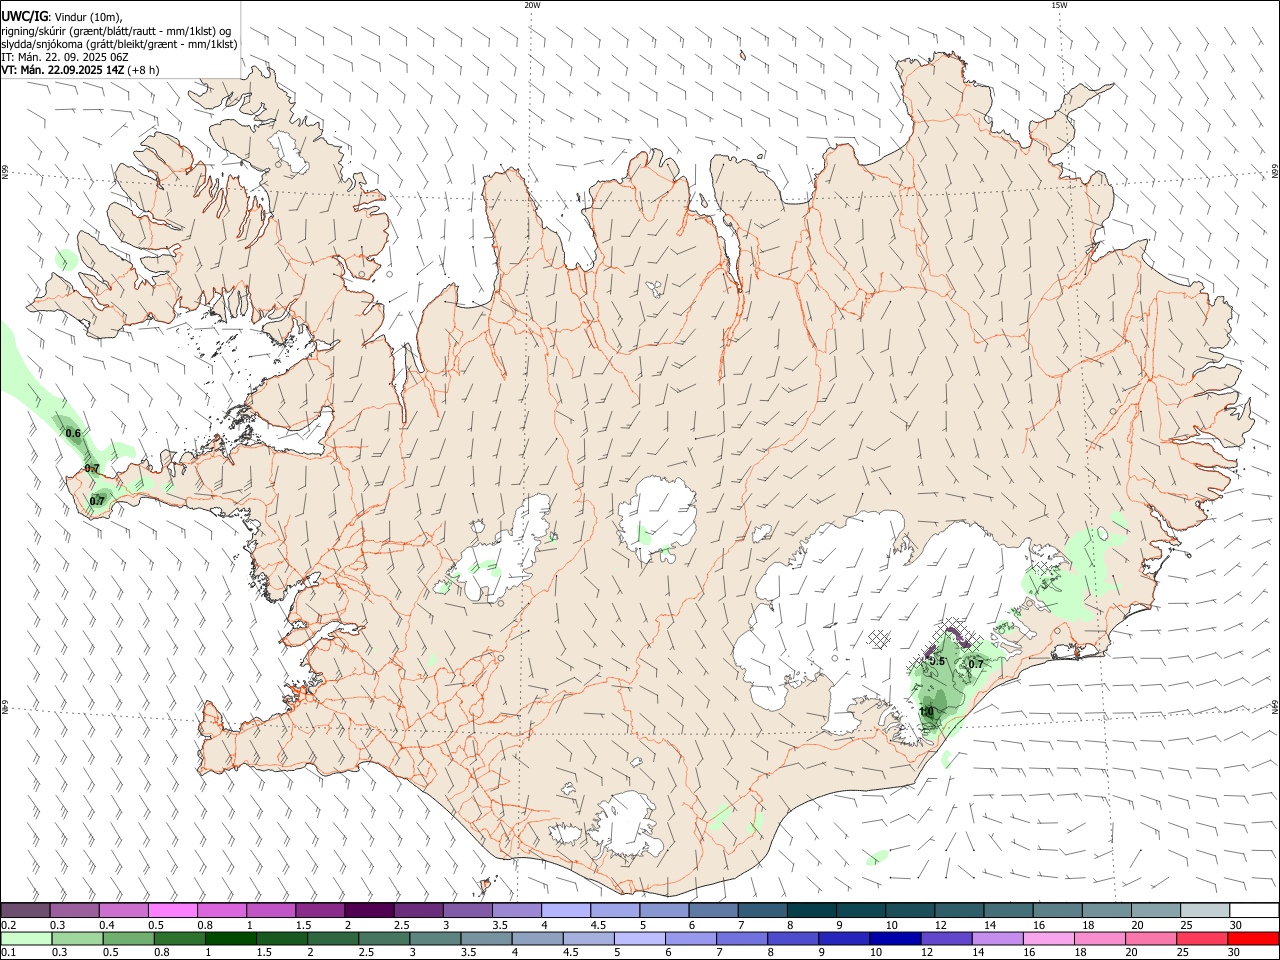1280x960 pixels.
Task: Select the bottom legend row swatch labeled 2.5
Action: (384, 938)
